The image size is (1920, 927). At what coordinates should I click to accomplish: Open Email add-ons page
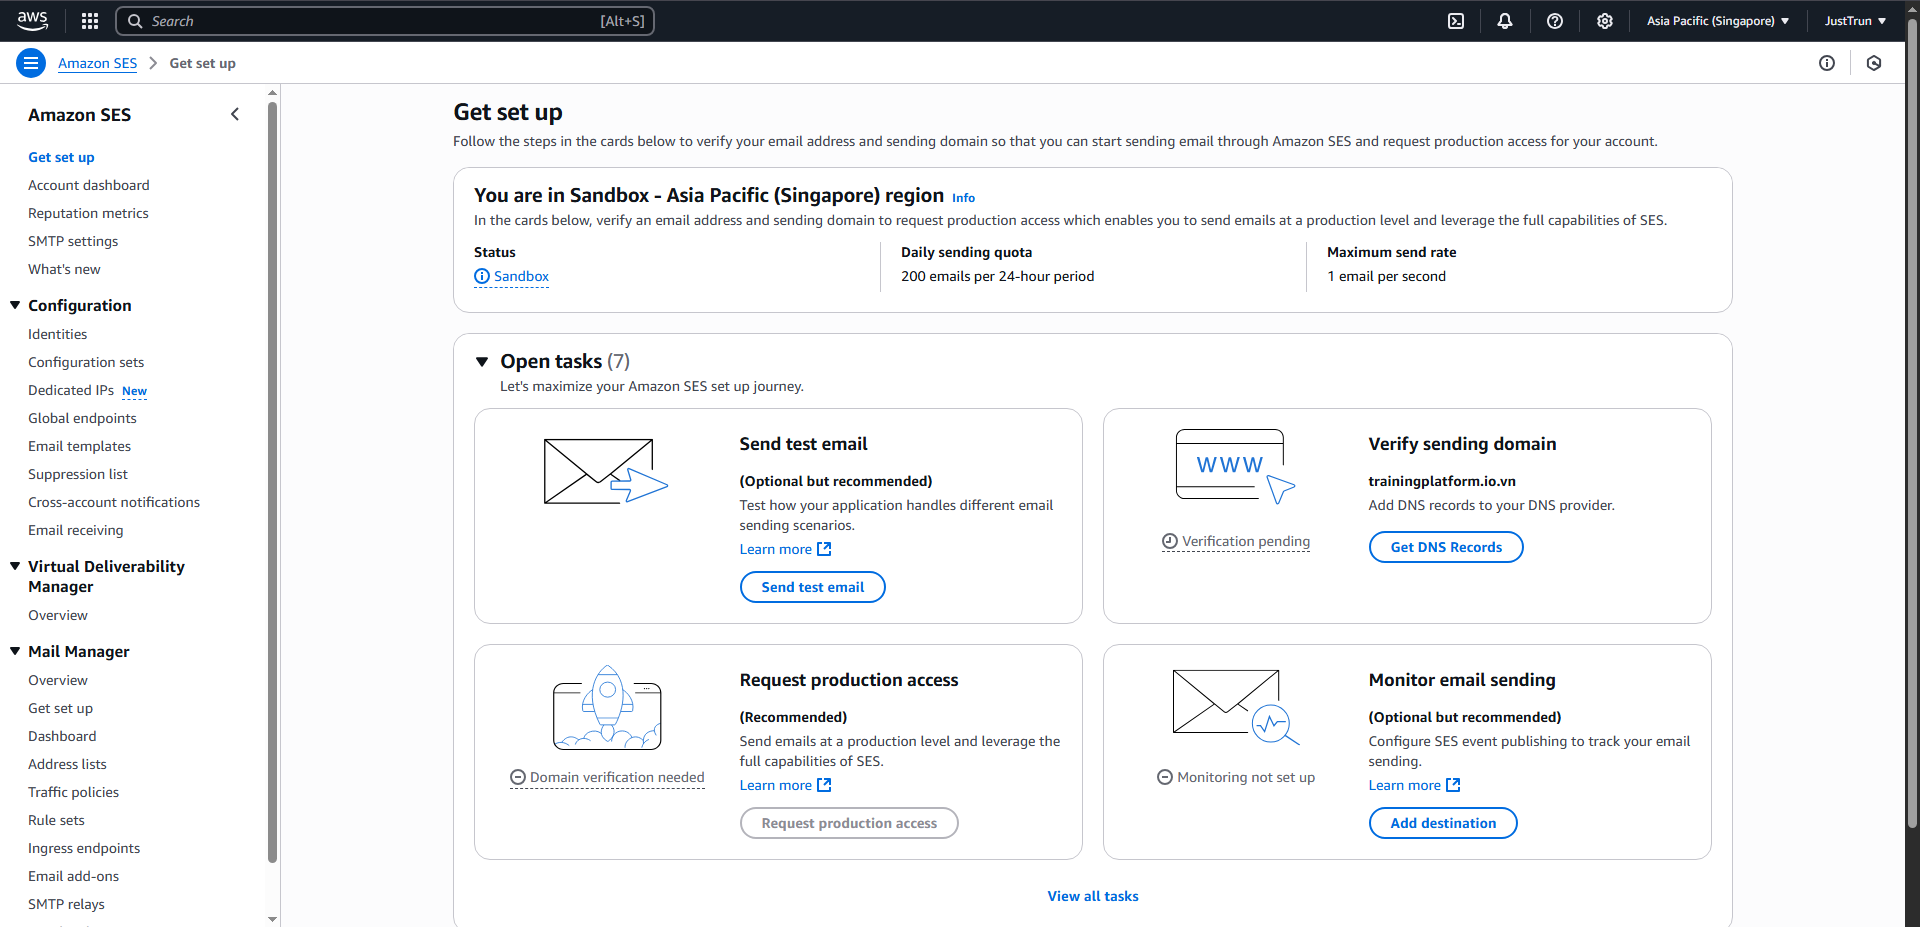coord(73,876)
